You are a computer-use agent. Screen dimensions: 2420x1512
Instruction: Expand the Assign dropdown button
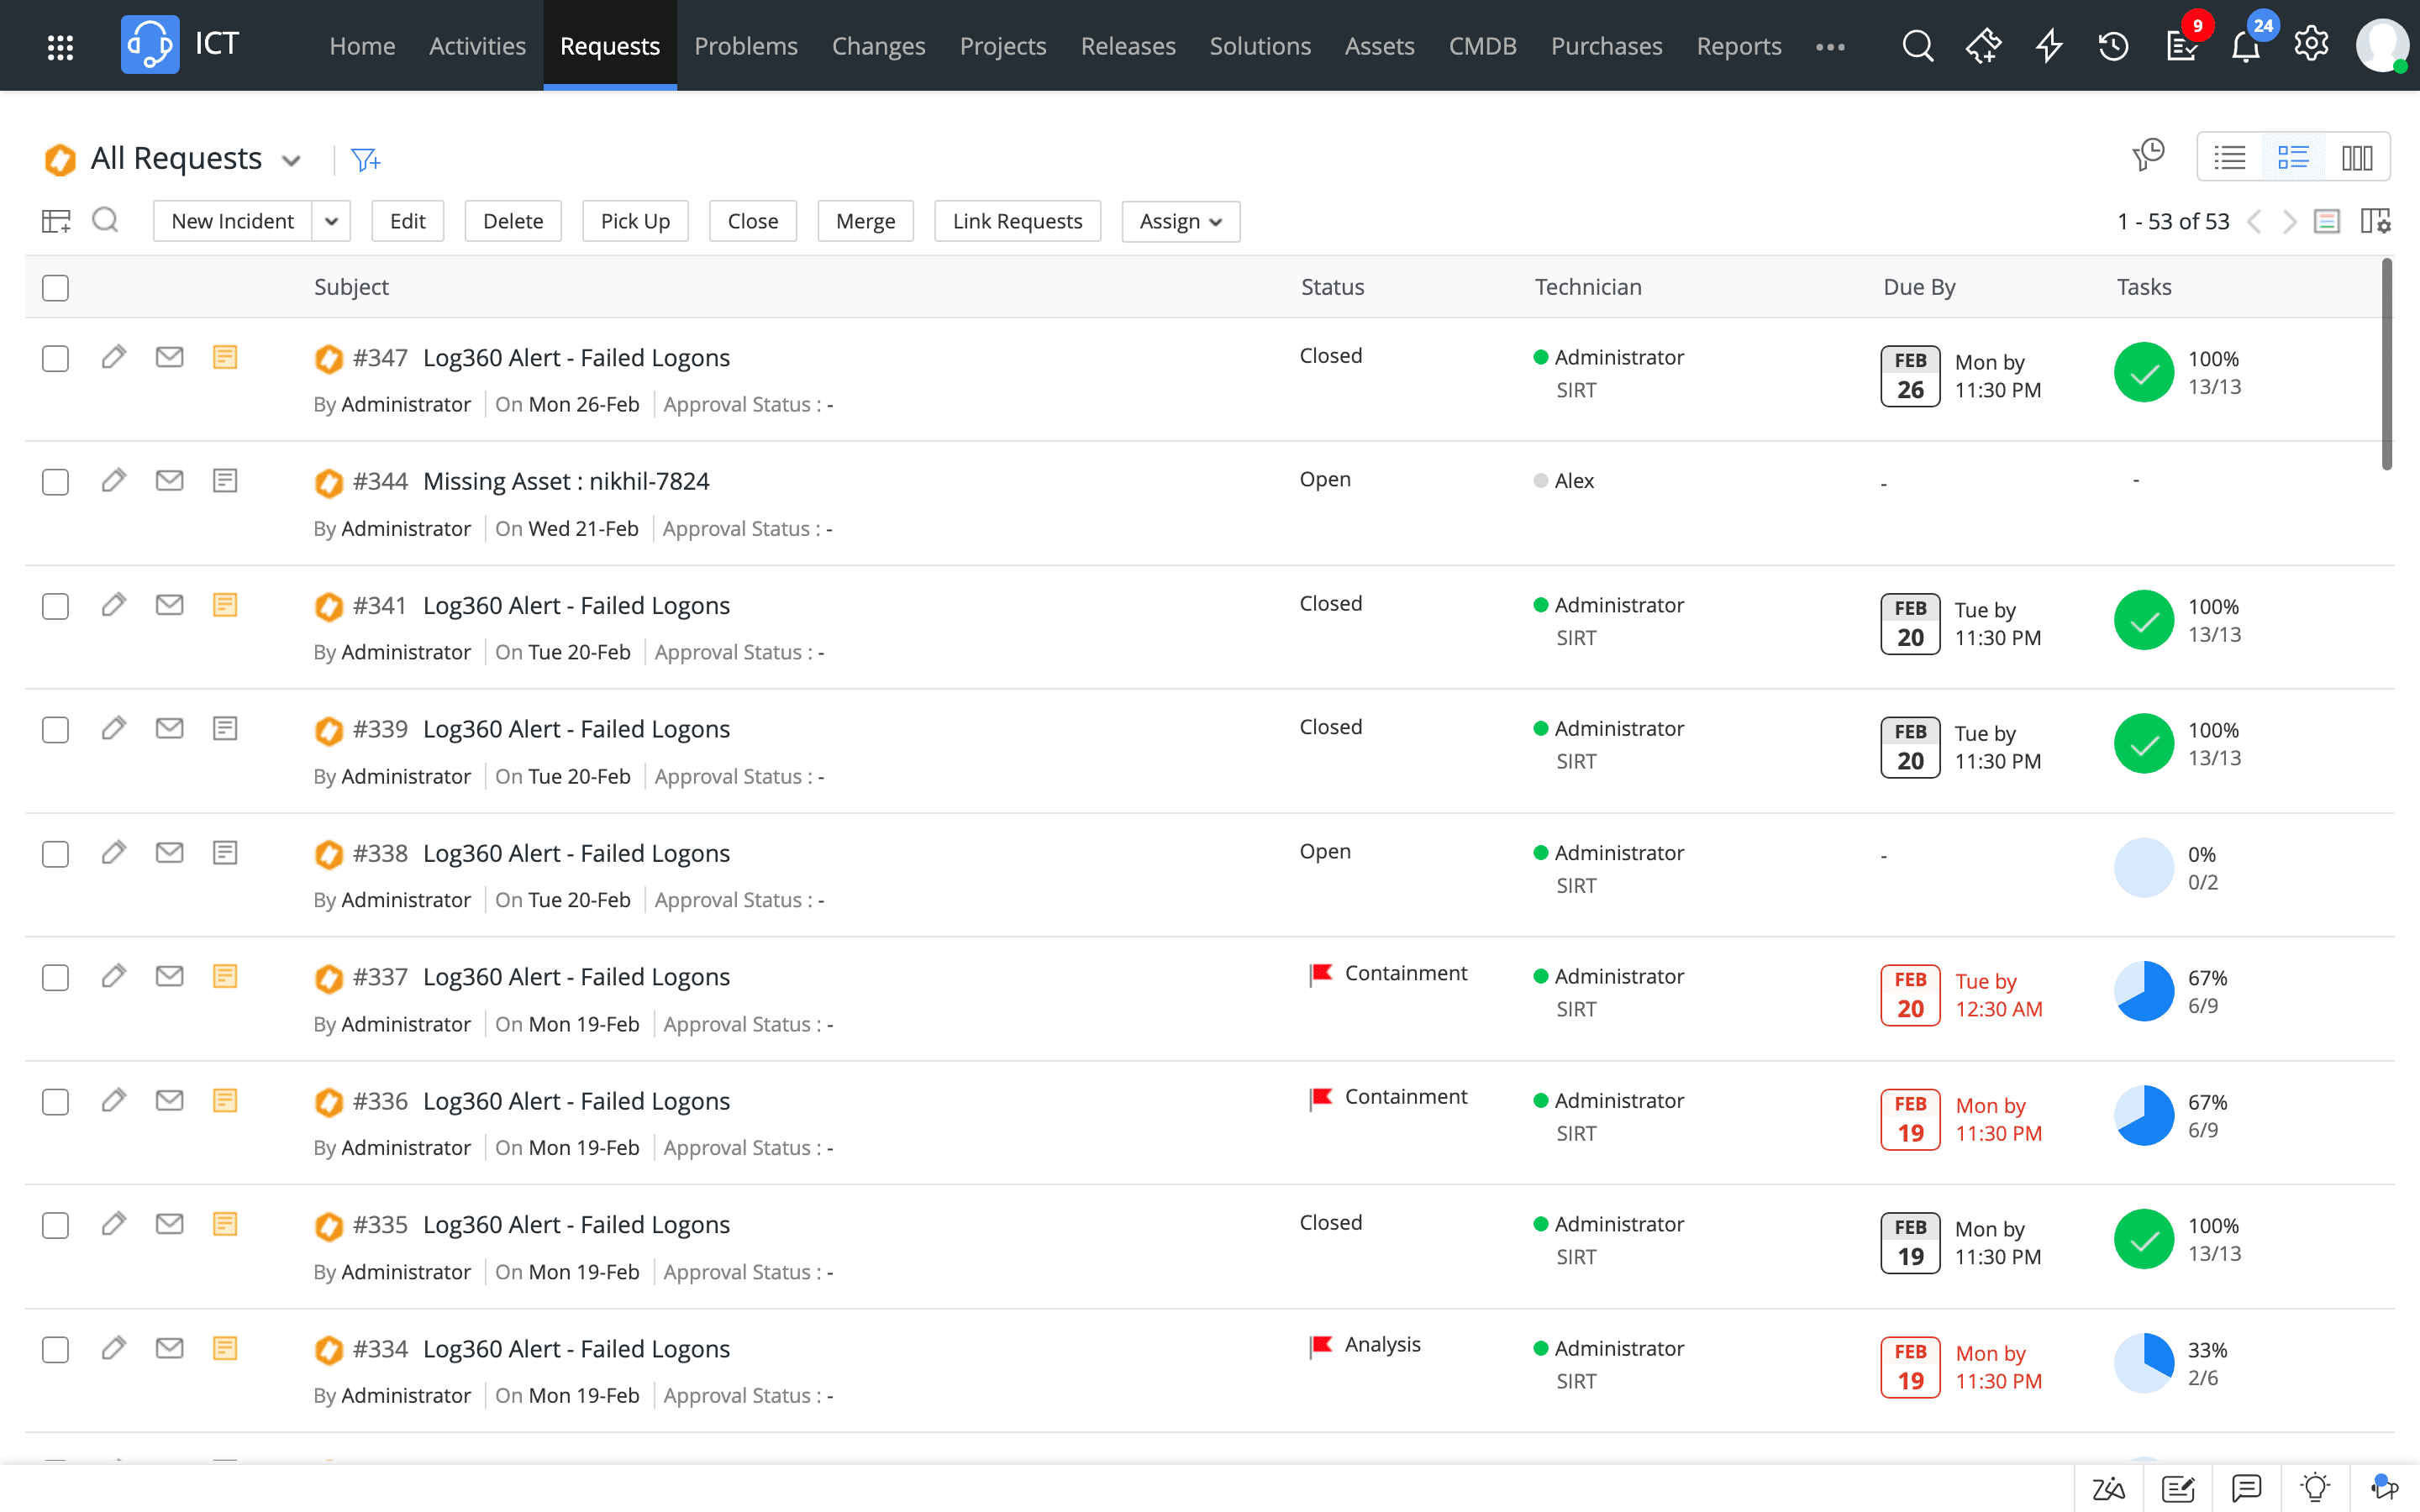[x=1180, y=221]
